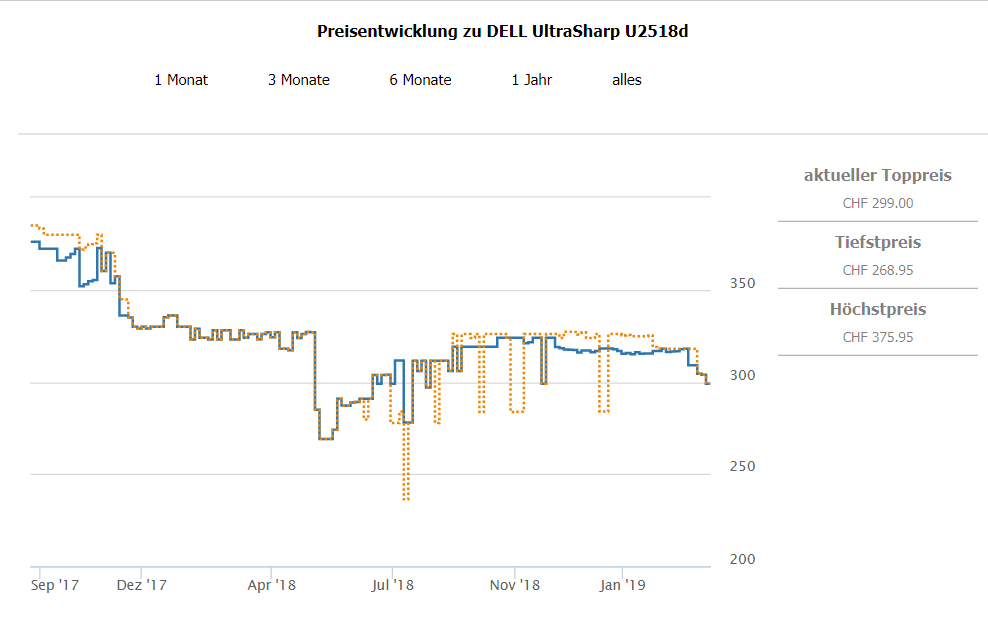988x617 pixels.
Task: Click the 'Höchstpreis' label
Action: 877,310
